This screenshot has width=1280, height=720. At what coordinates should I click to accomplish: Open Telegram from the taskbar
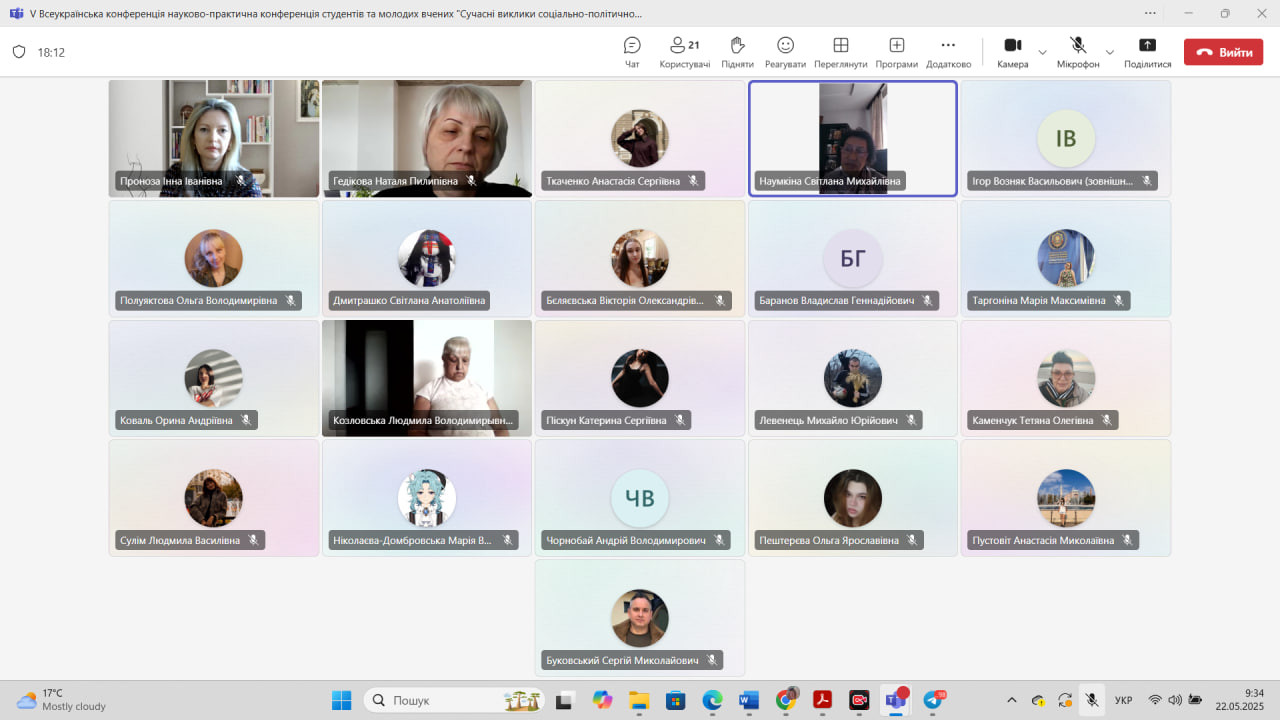point(933,700)
